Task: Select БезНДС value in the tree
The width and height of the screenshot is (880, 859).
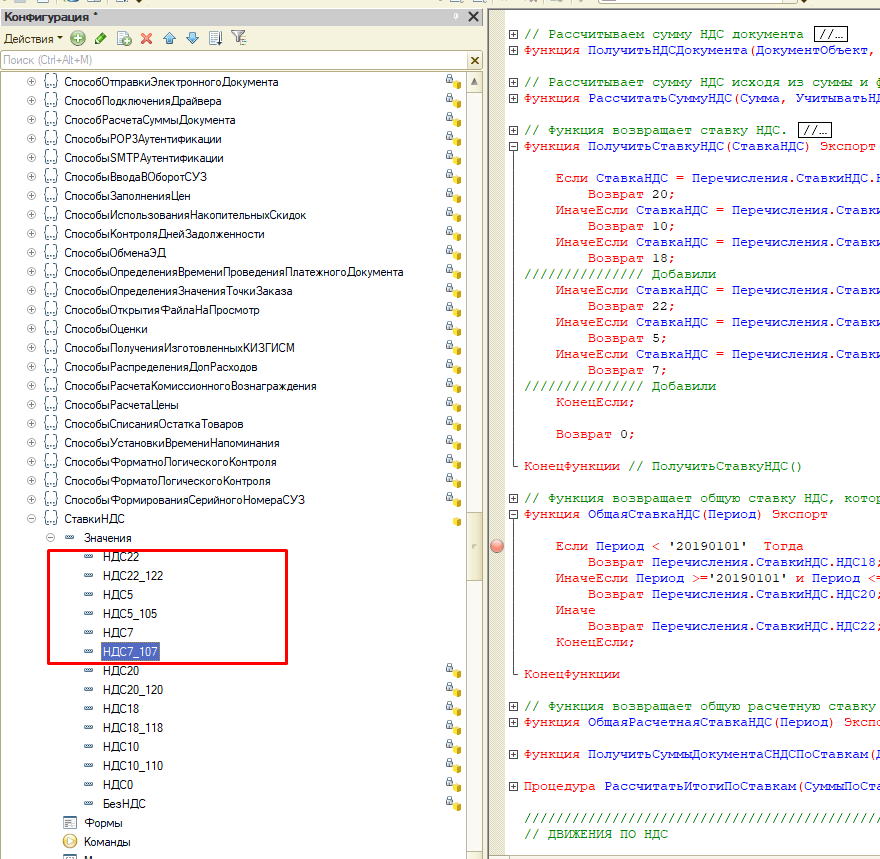Action: click(124, 804)
